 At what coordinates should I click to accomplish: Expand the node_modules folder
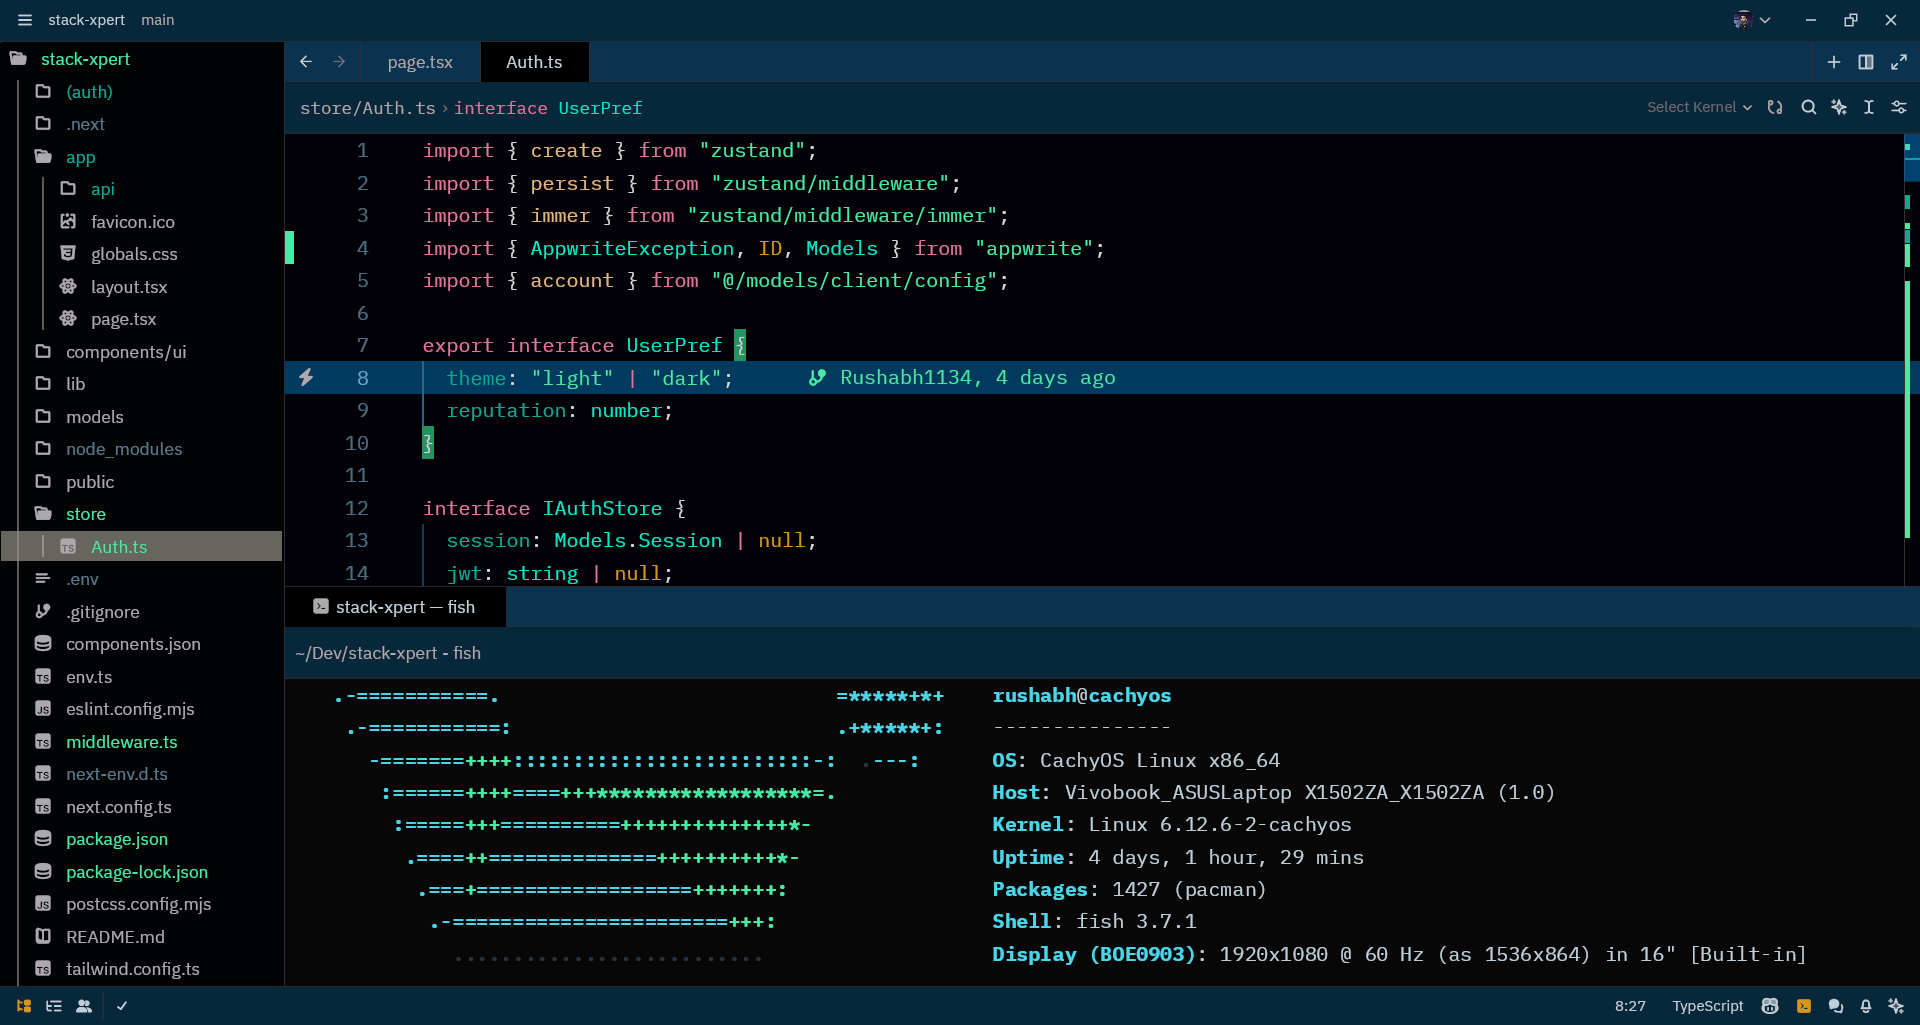(124, 449)
